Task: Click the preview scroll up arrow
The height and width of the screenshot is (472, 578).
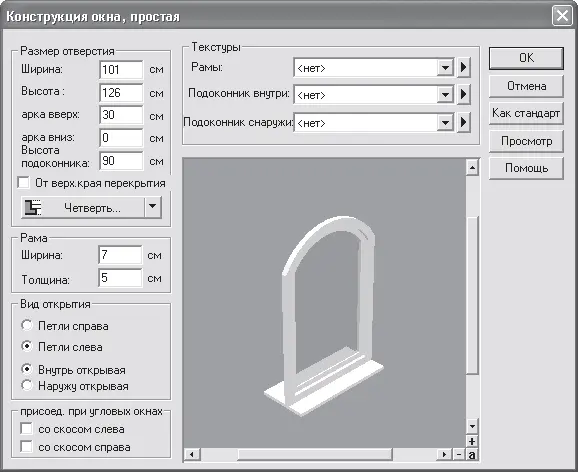Action: pos(472,168)
